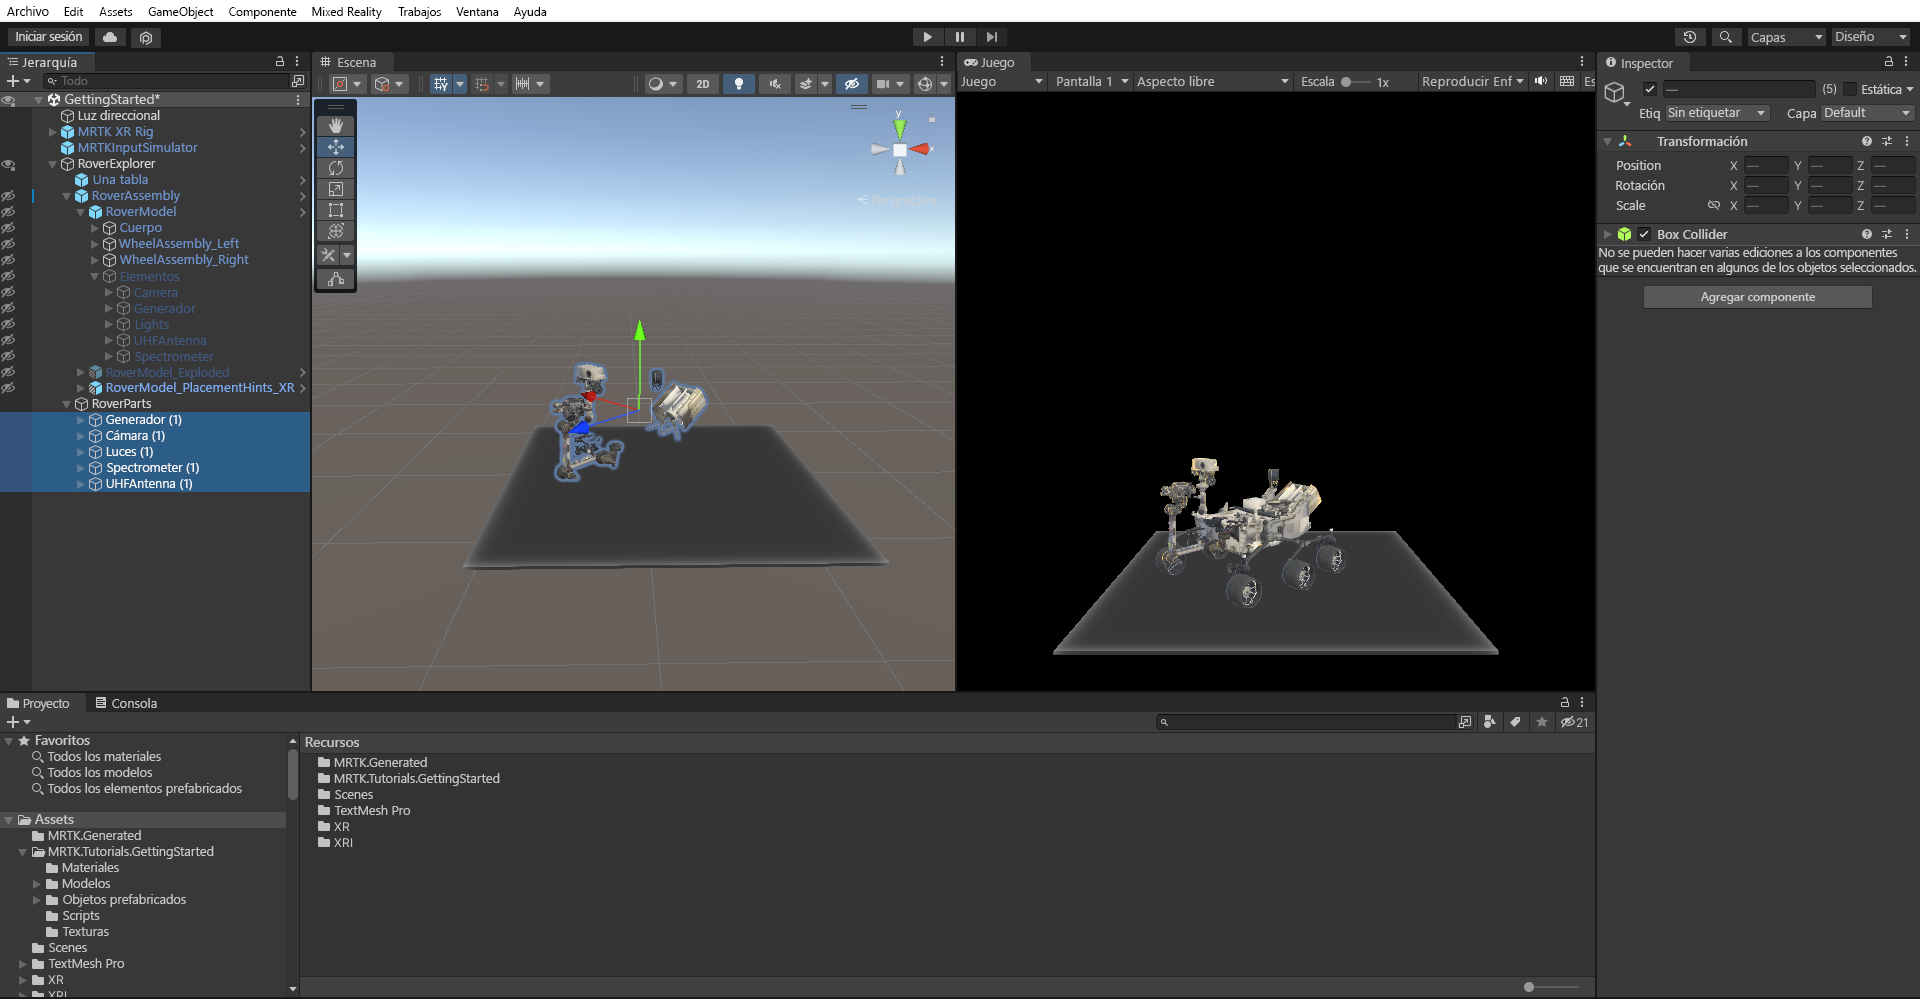Image resolution: width=1920 pixels, height=999 pixels.
Task: Open Aspecto libre aspect dropdown
Action: (x=1212, y=81)
